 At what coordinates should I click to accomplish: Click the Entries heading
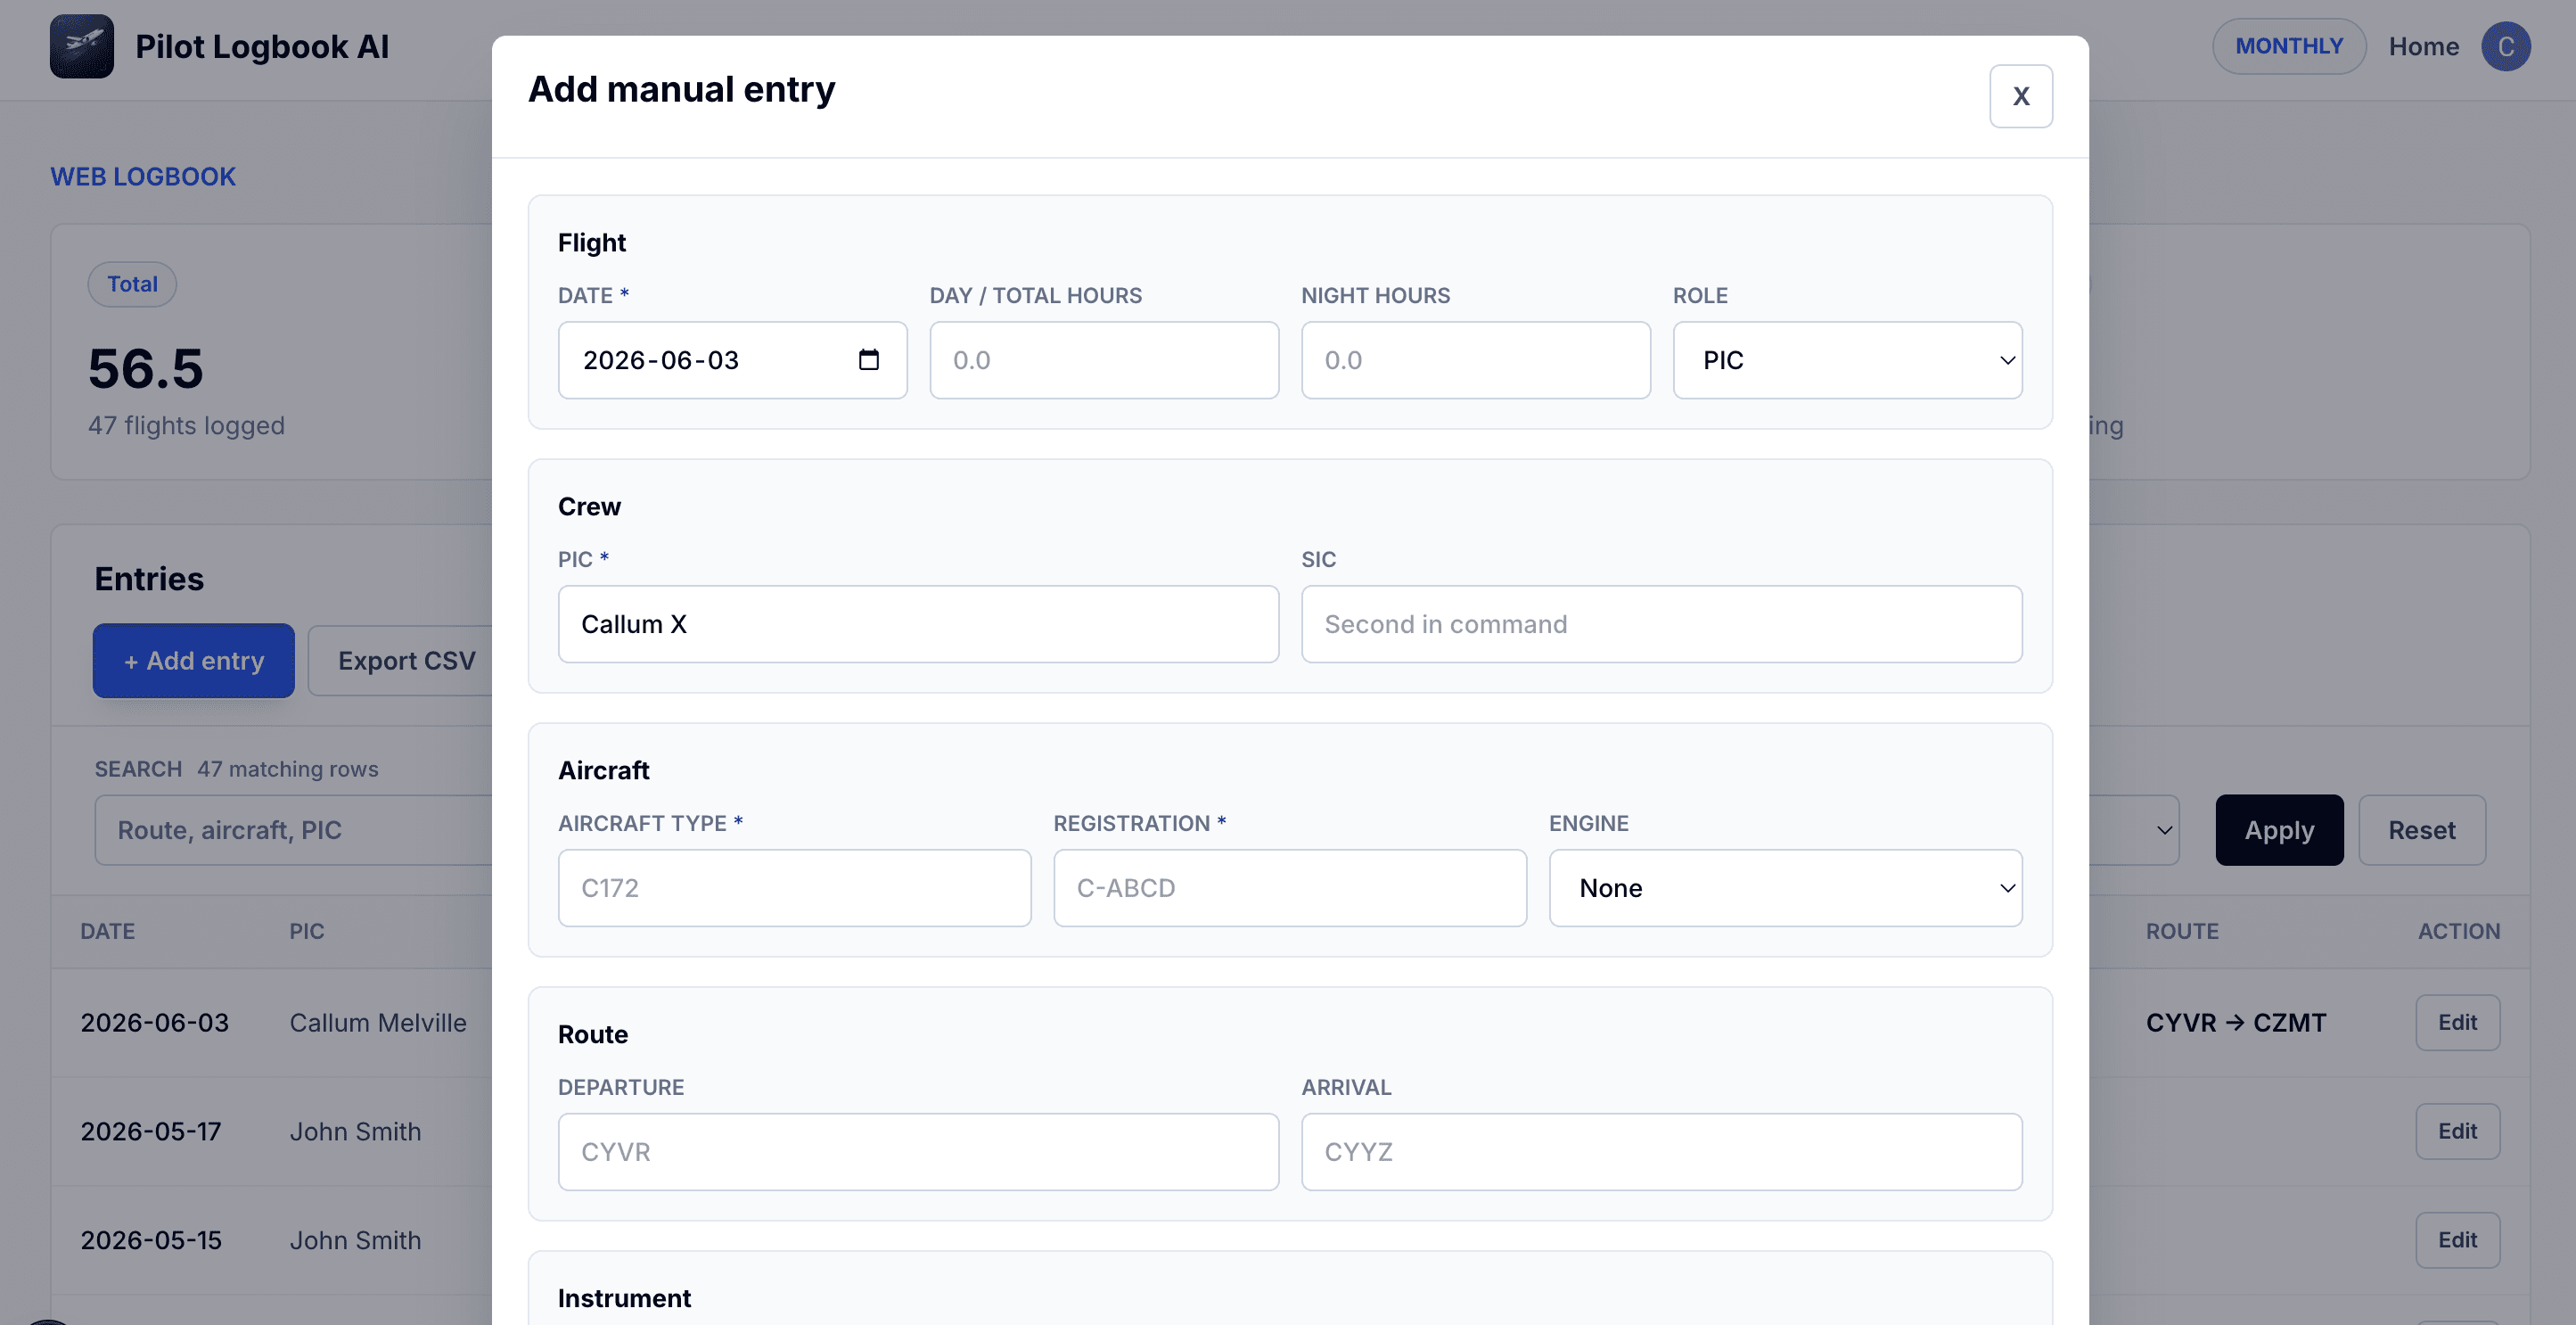[149, 579]
